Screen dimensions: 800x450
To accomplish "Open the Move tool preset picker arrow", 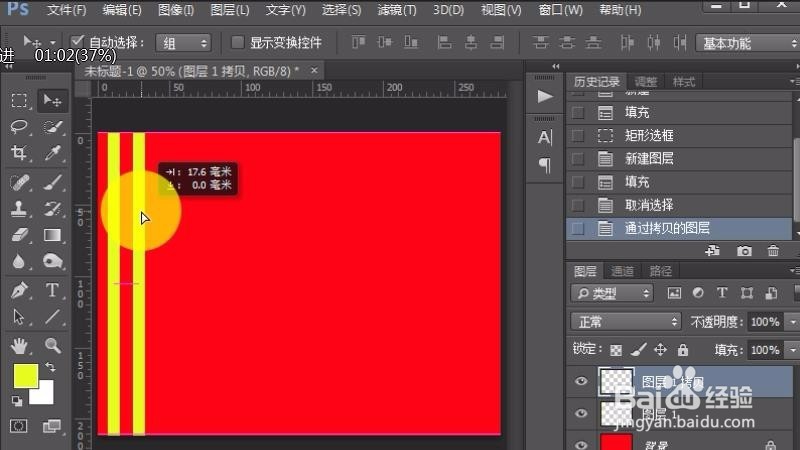I will (x=52, y=42).
